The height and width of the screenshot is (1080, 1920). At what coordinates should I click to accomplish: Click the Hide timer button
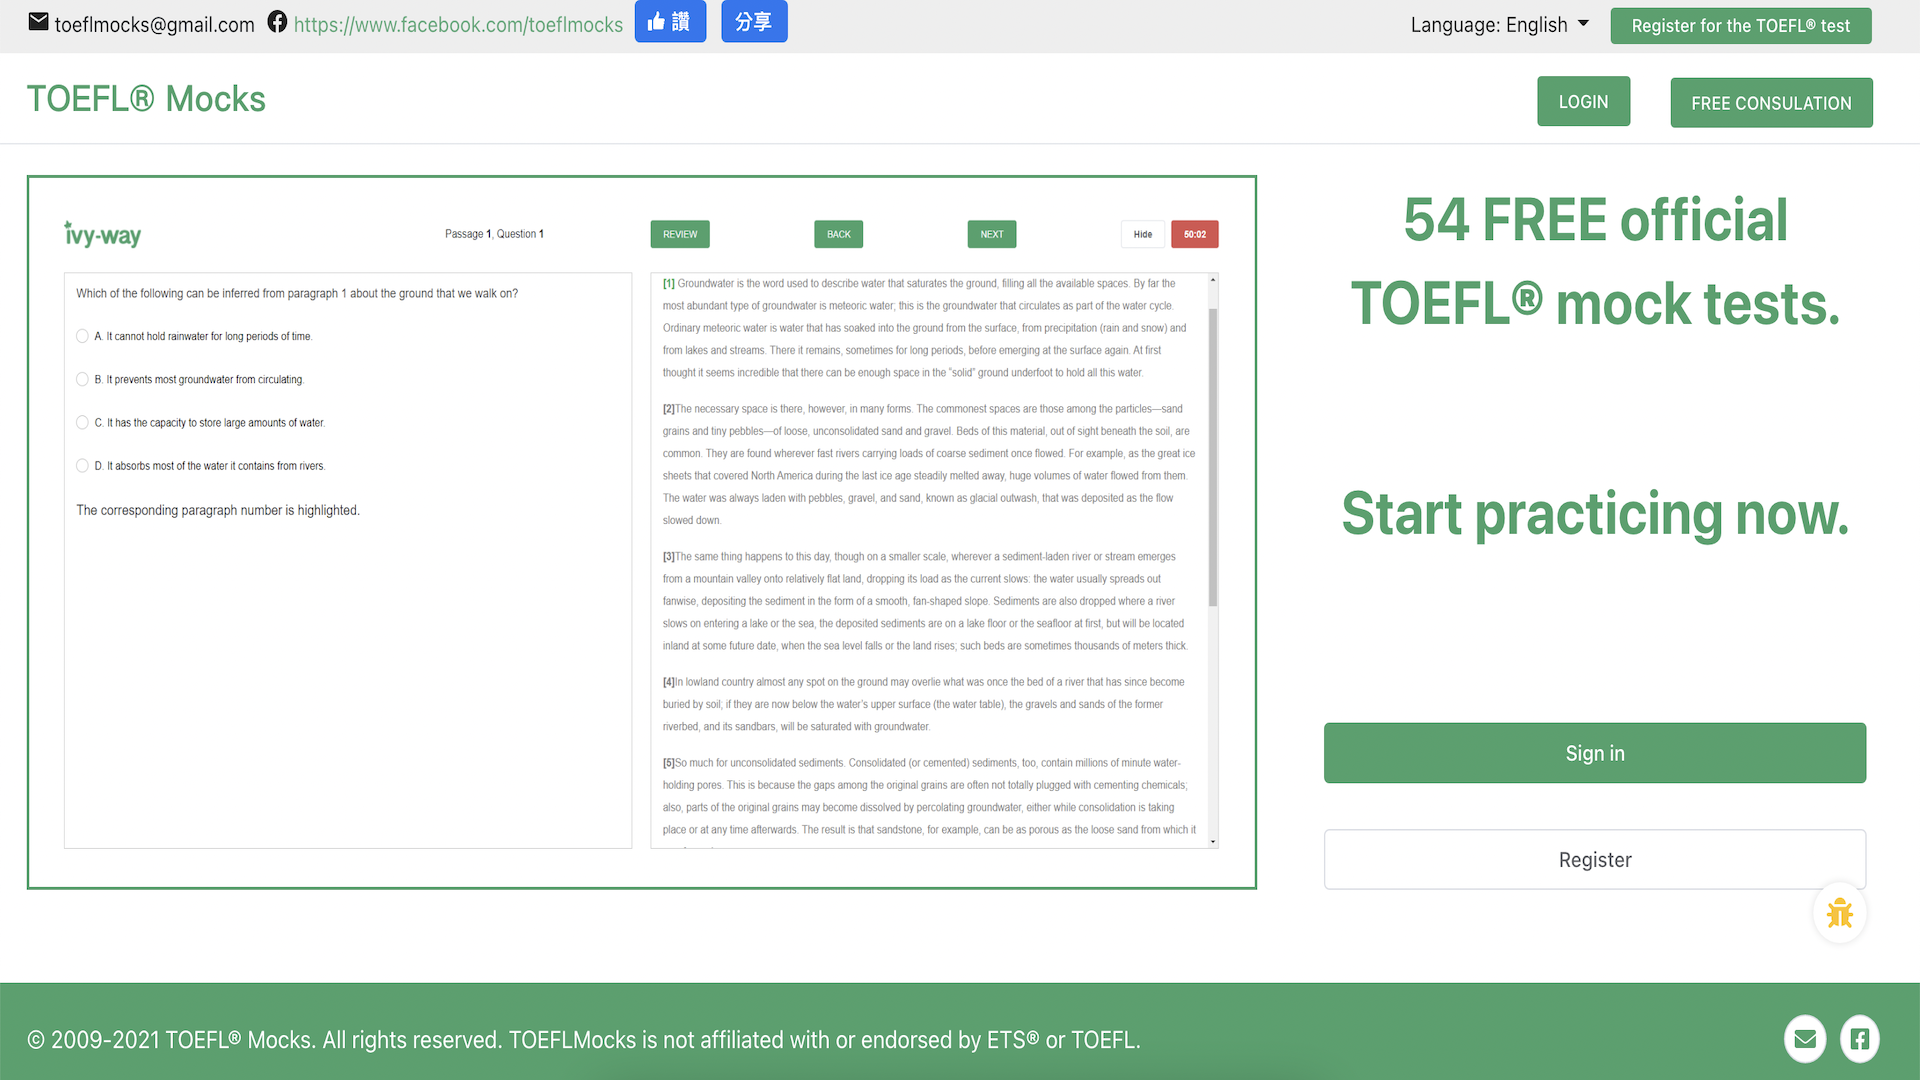pyautogui.click(x=1143, y=234)
